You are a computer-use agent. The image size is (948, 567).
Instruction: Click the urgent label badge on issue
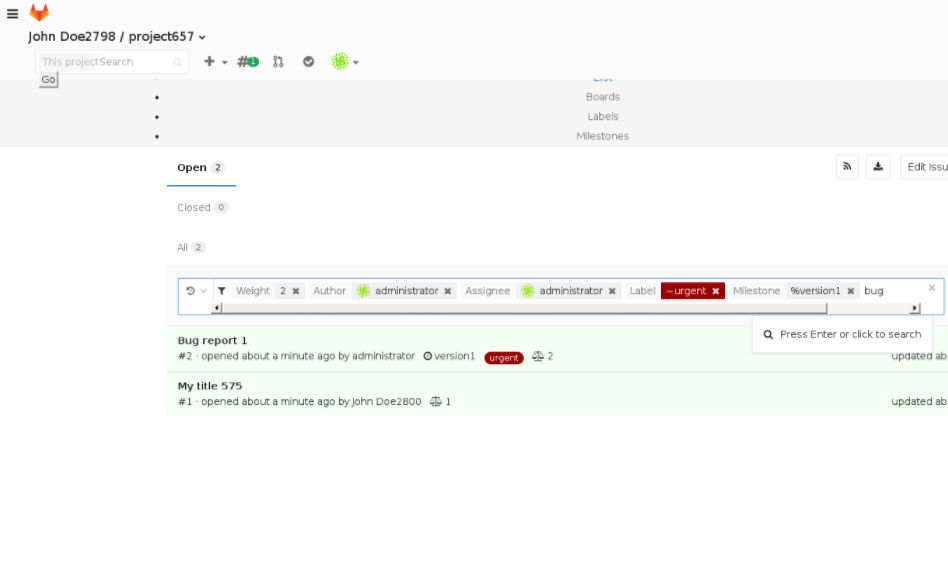click(504, 357)
